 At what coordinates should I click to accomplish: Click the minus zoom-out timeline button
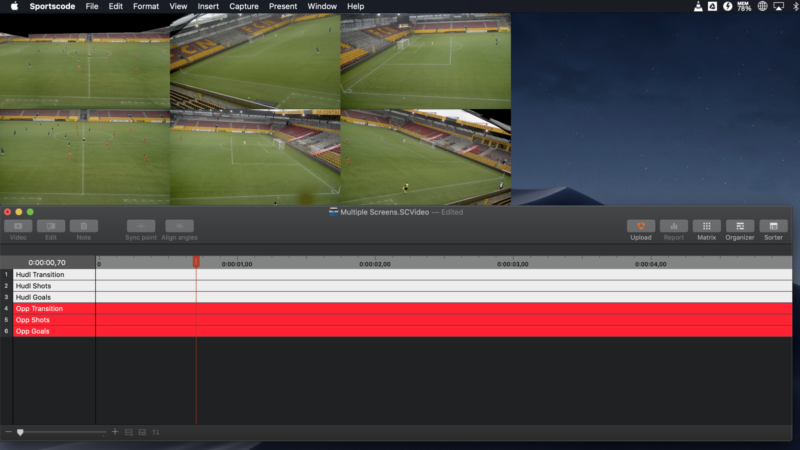pyautogui.click(x=8, y=432)
